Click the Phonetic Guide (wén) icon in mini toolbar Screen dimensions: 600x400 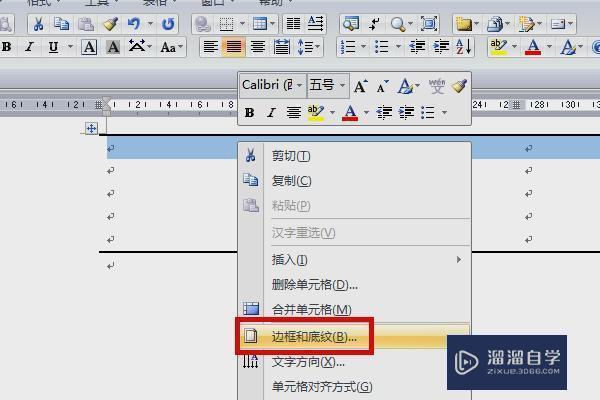(x=437, y=86)
